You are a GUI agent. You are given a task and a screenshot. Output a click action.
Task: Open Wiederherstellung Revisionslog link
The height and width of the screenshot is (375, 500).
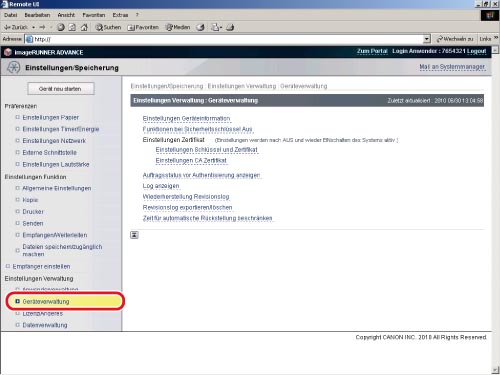coord(186,196)
